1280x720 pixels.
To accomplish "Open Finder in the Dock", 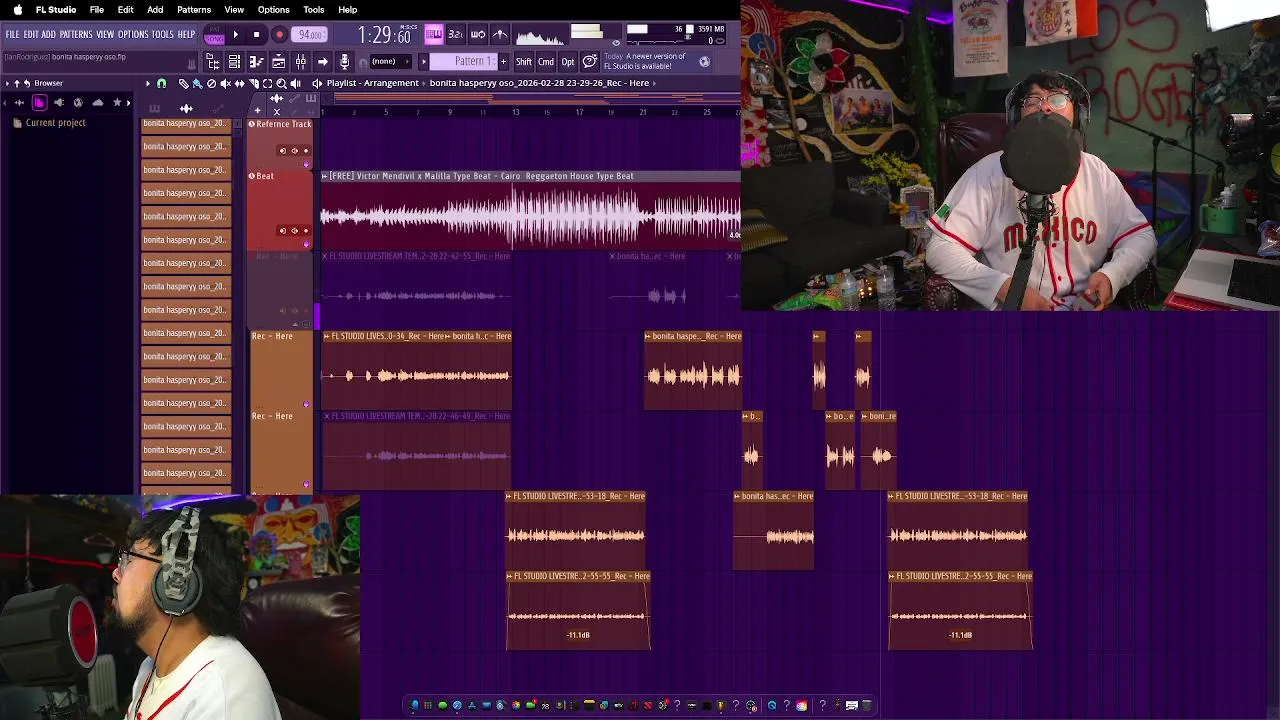I will (415, 705).
